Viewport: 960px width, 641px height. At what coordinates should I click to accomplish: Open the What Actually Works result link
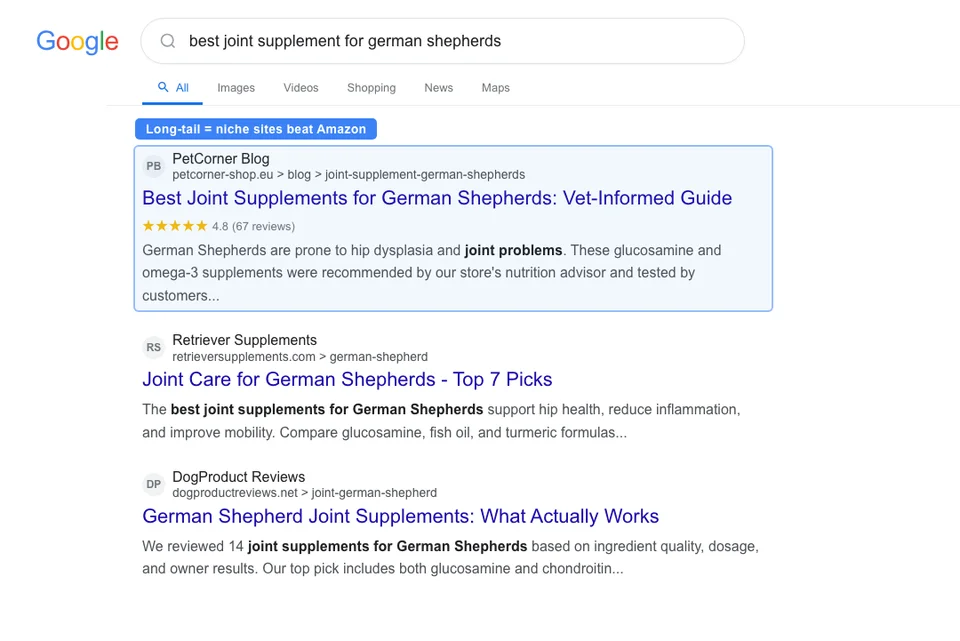coord(400,516)
